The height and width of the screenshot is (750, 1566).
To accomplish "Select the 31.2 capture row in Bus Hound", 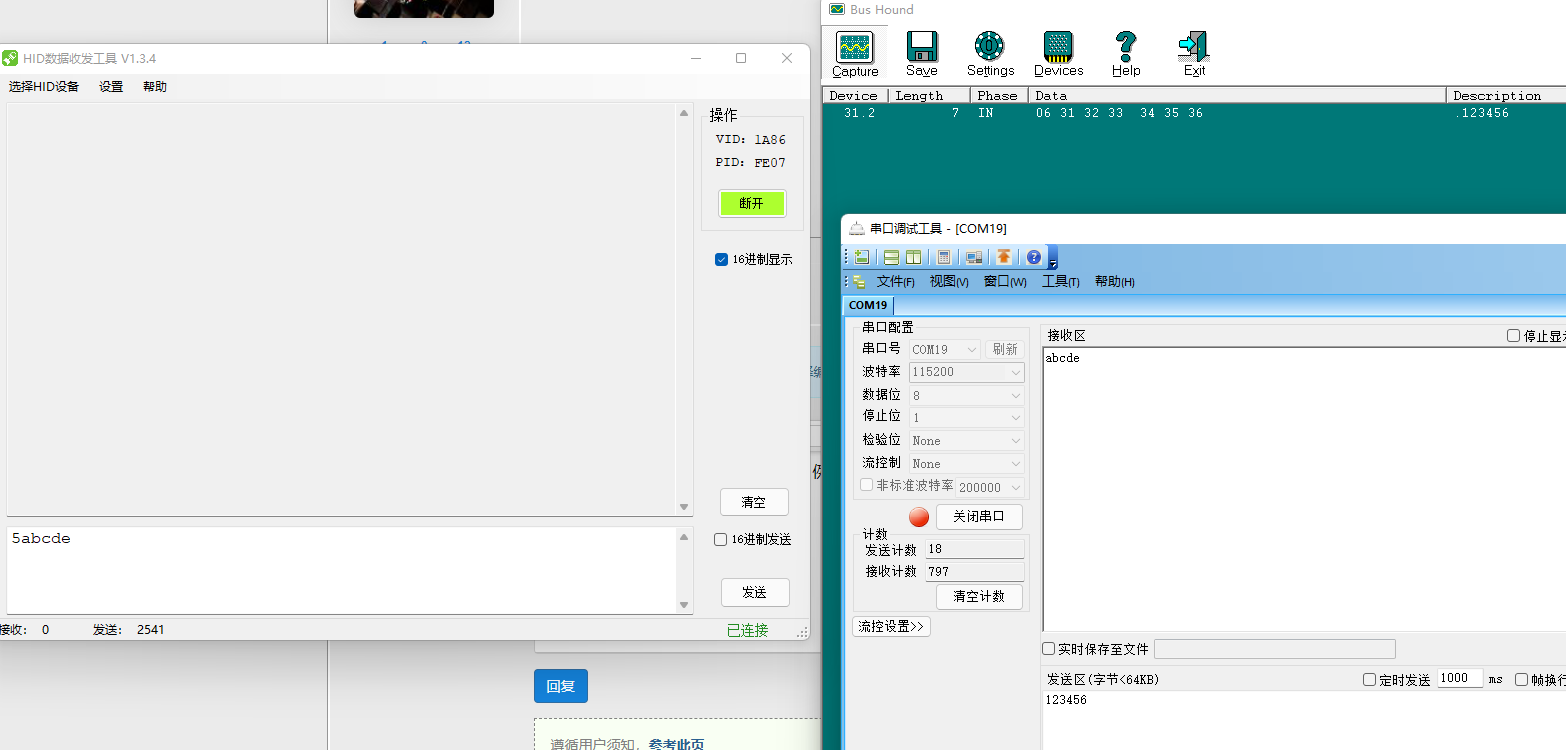I will tap(1194, 113).
